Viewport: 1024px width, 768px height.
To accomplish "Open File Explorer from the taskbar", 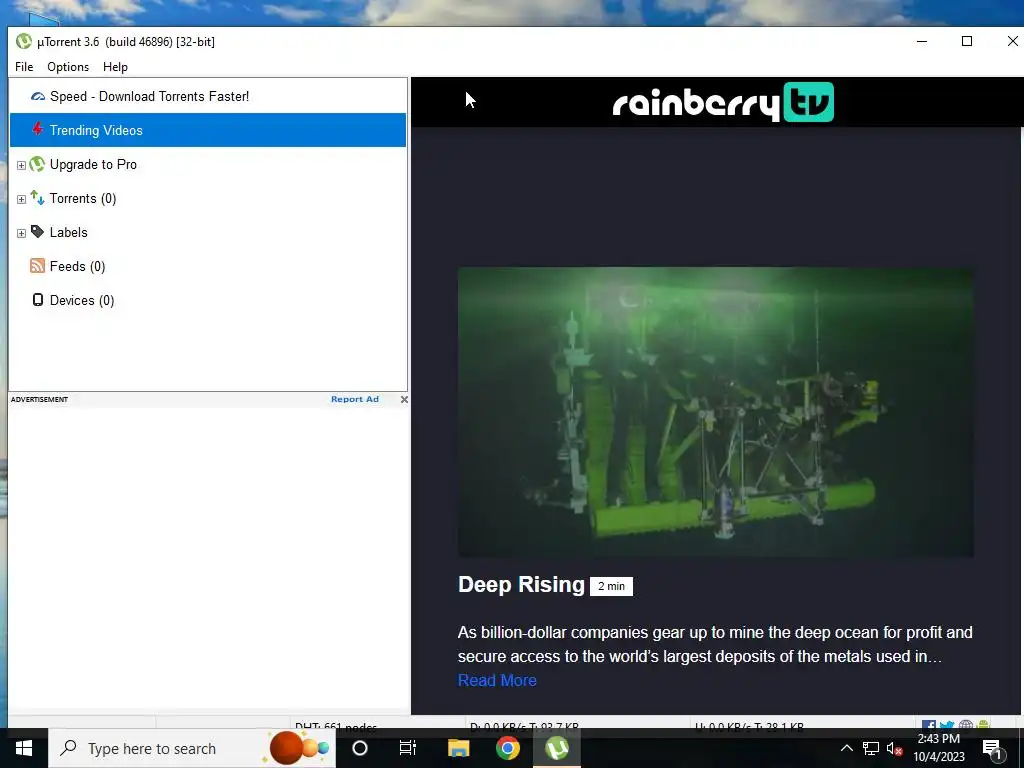I will point(458,748).
